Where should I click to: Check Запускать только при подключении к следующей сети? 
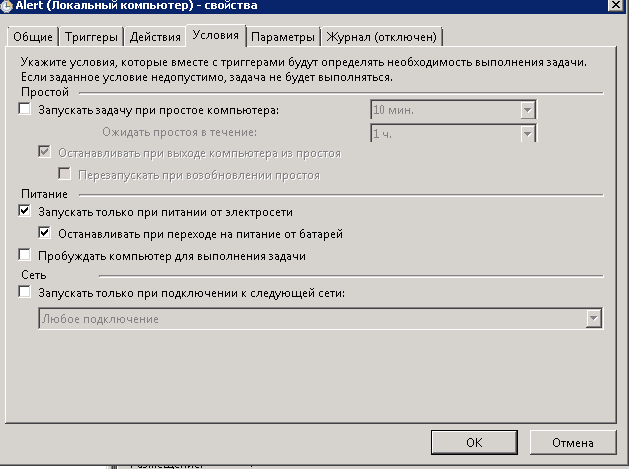25,293
